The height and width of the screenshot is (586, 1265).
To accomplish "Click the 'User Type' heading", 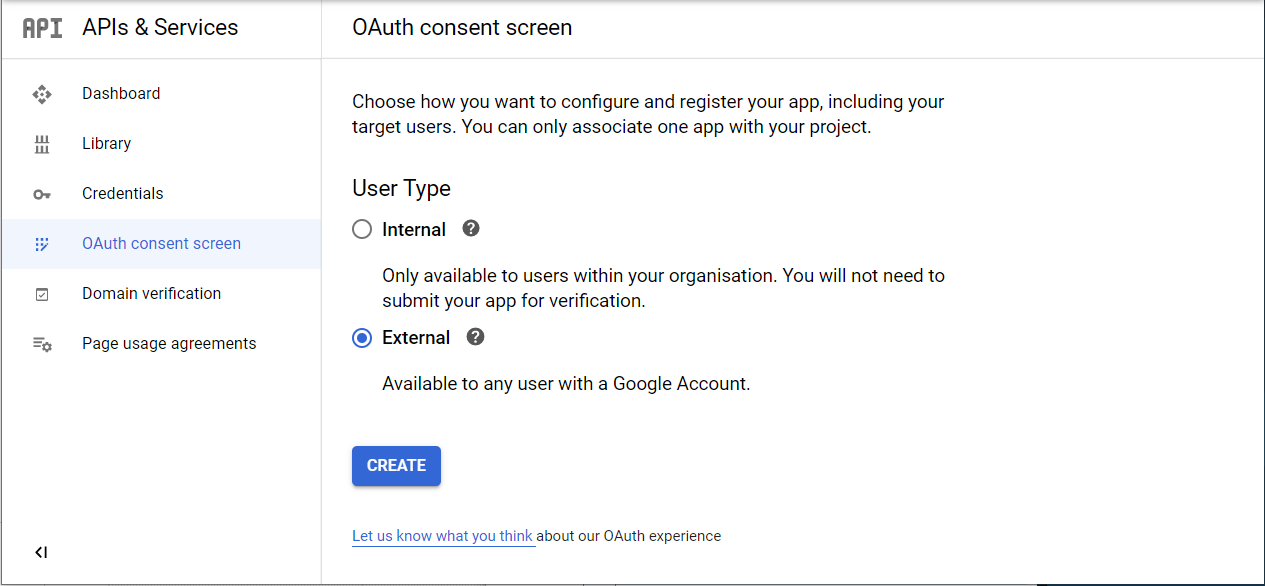I will point(401,188).
